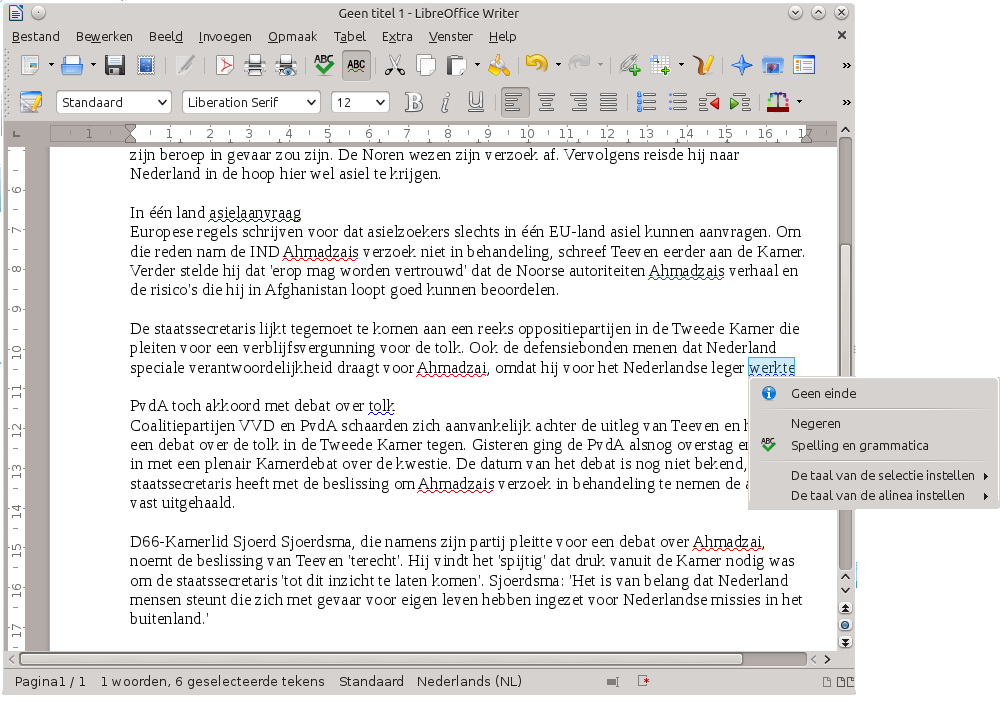Export directly as PDF
The image size is (1004, 703).
[x=224, y=65]
